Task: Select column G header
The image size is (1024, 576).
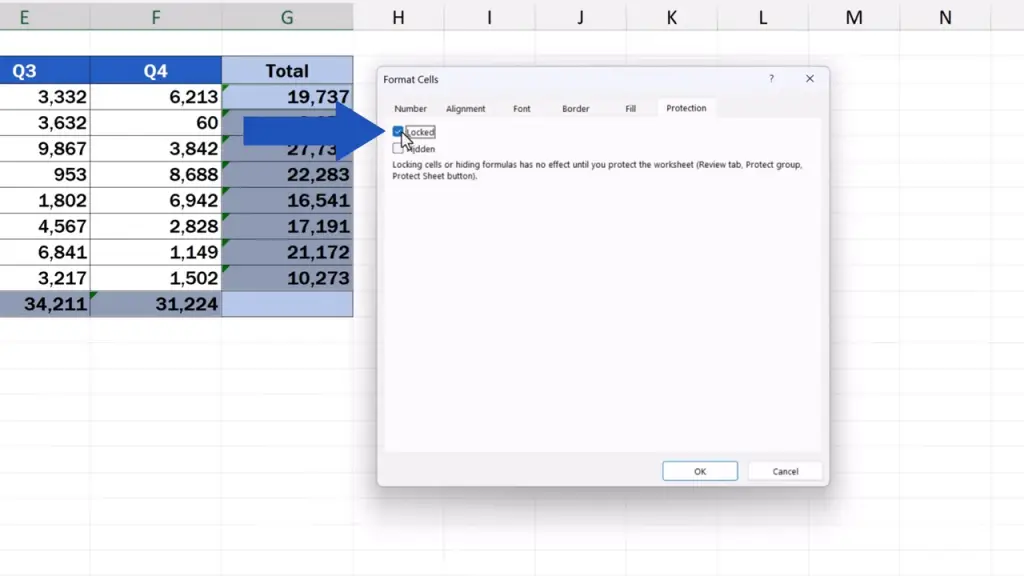Action: click(287, 16)
